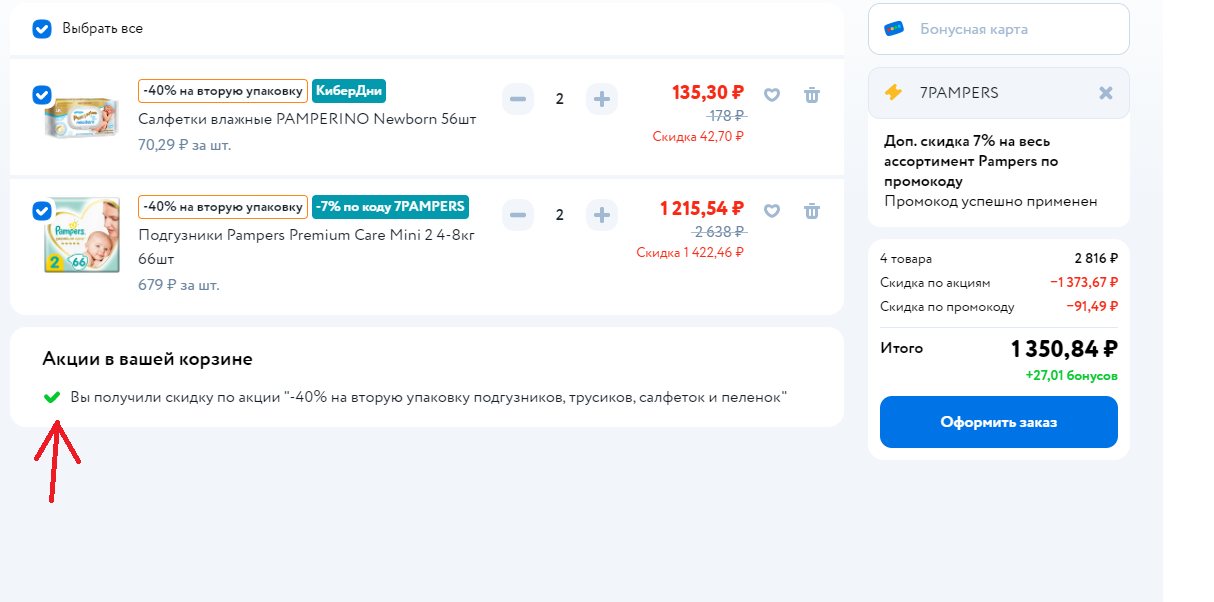Screen dimensions: 1214x602
Task: Focus the "Бонусная карта" input field
Action: 999,29
